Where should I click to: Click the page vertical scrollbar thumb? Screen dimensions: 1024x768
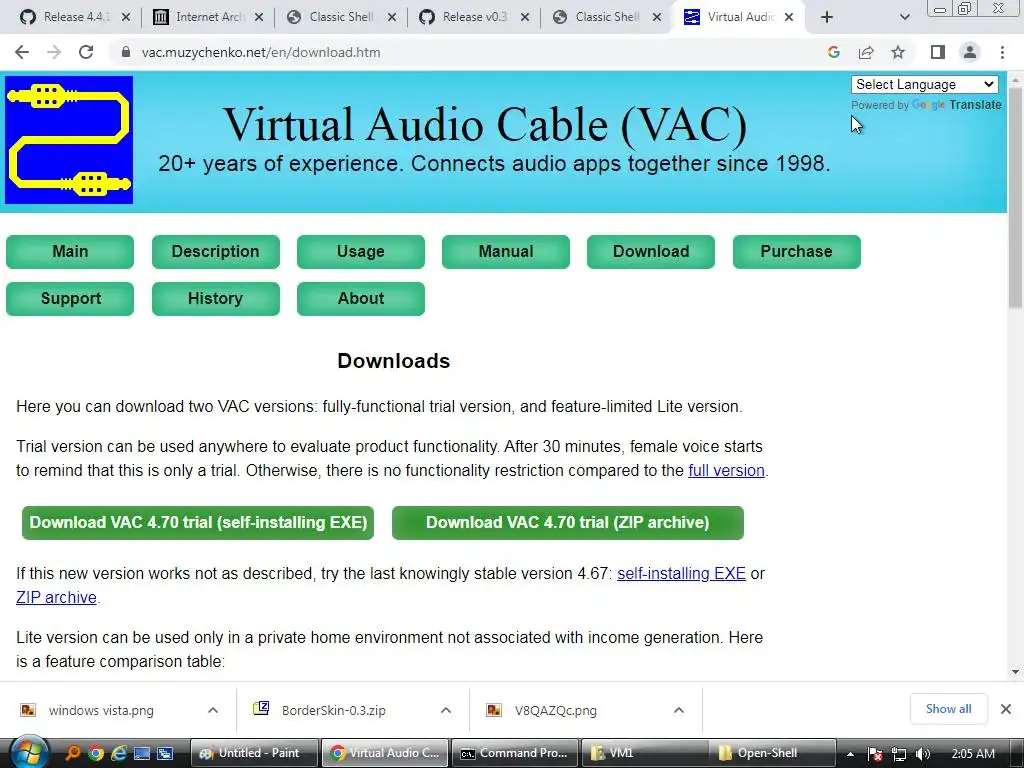coord(1015,196)
